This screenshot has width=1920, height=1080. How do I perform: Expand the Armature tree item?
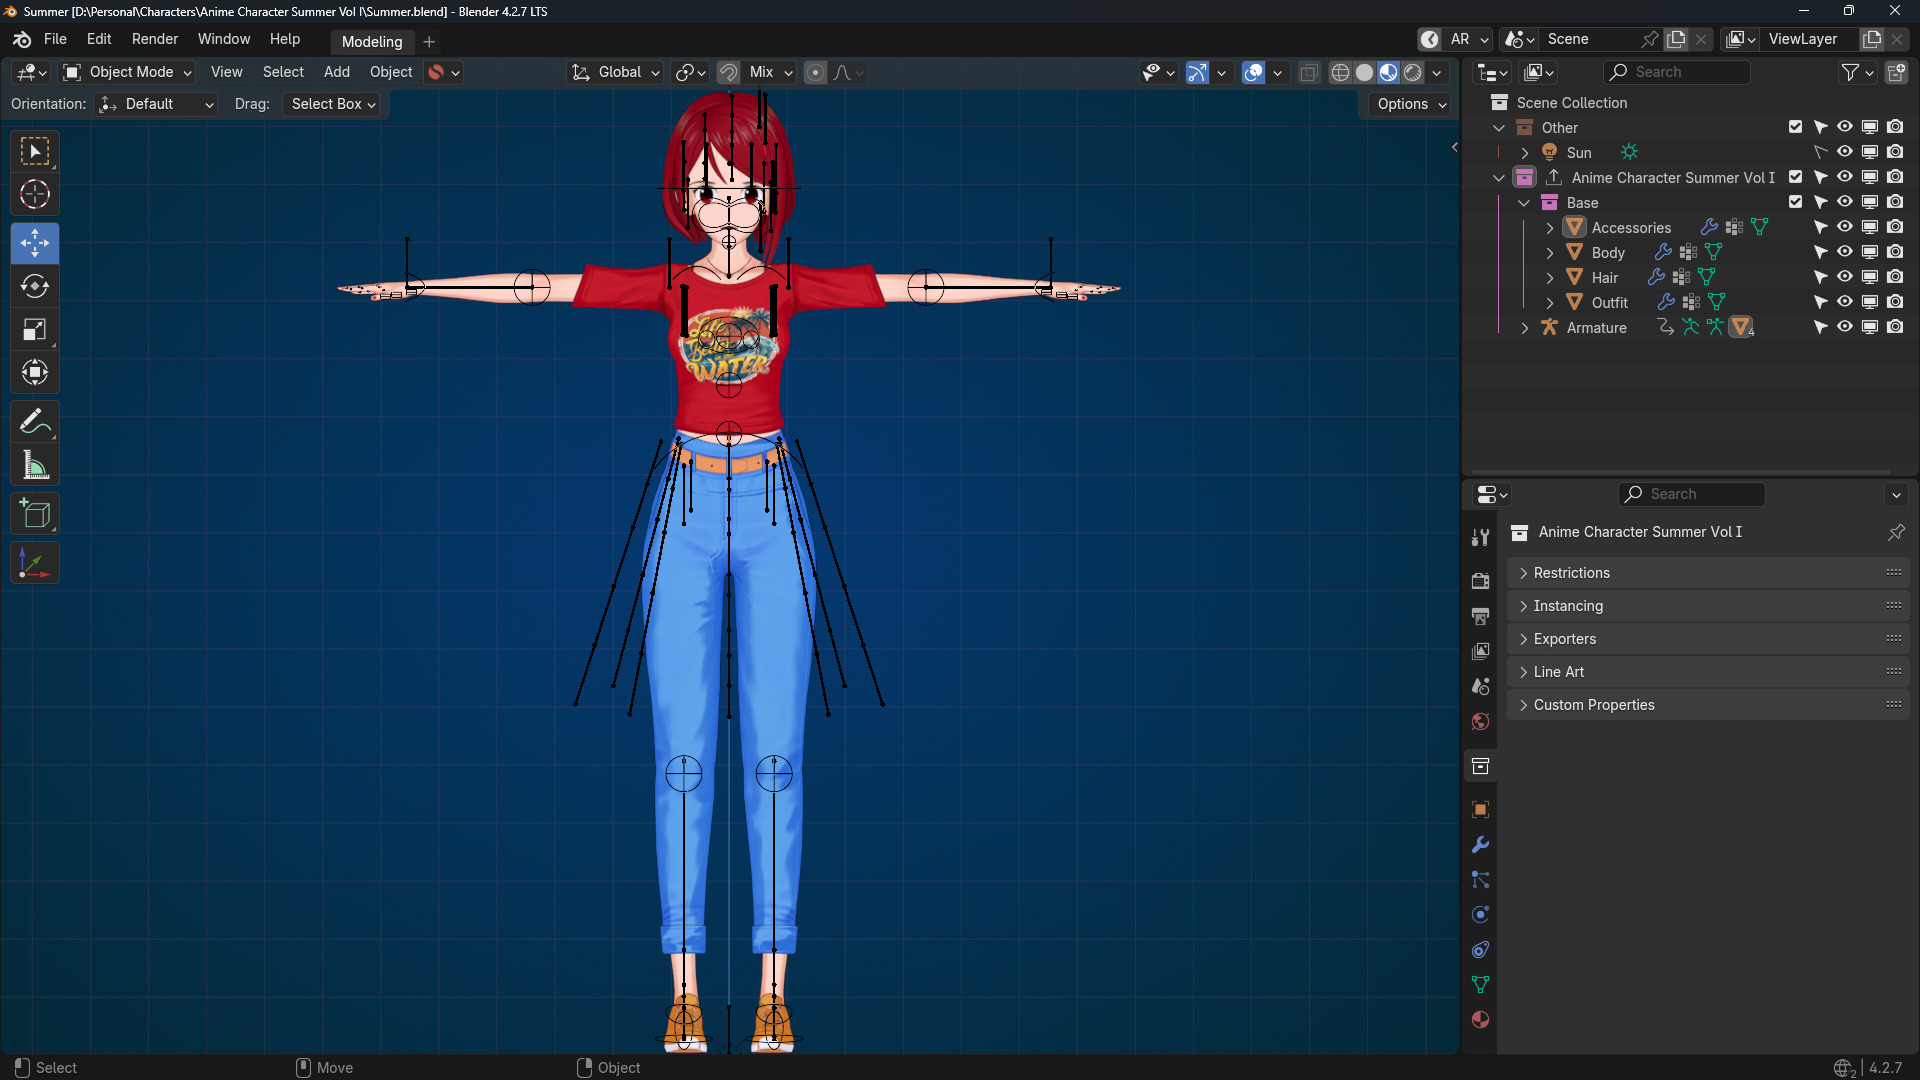(x=1524, y=328)
